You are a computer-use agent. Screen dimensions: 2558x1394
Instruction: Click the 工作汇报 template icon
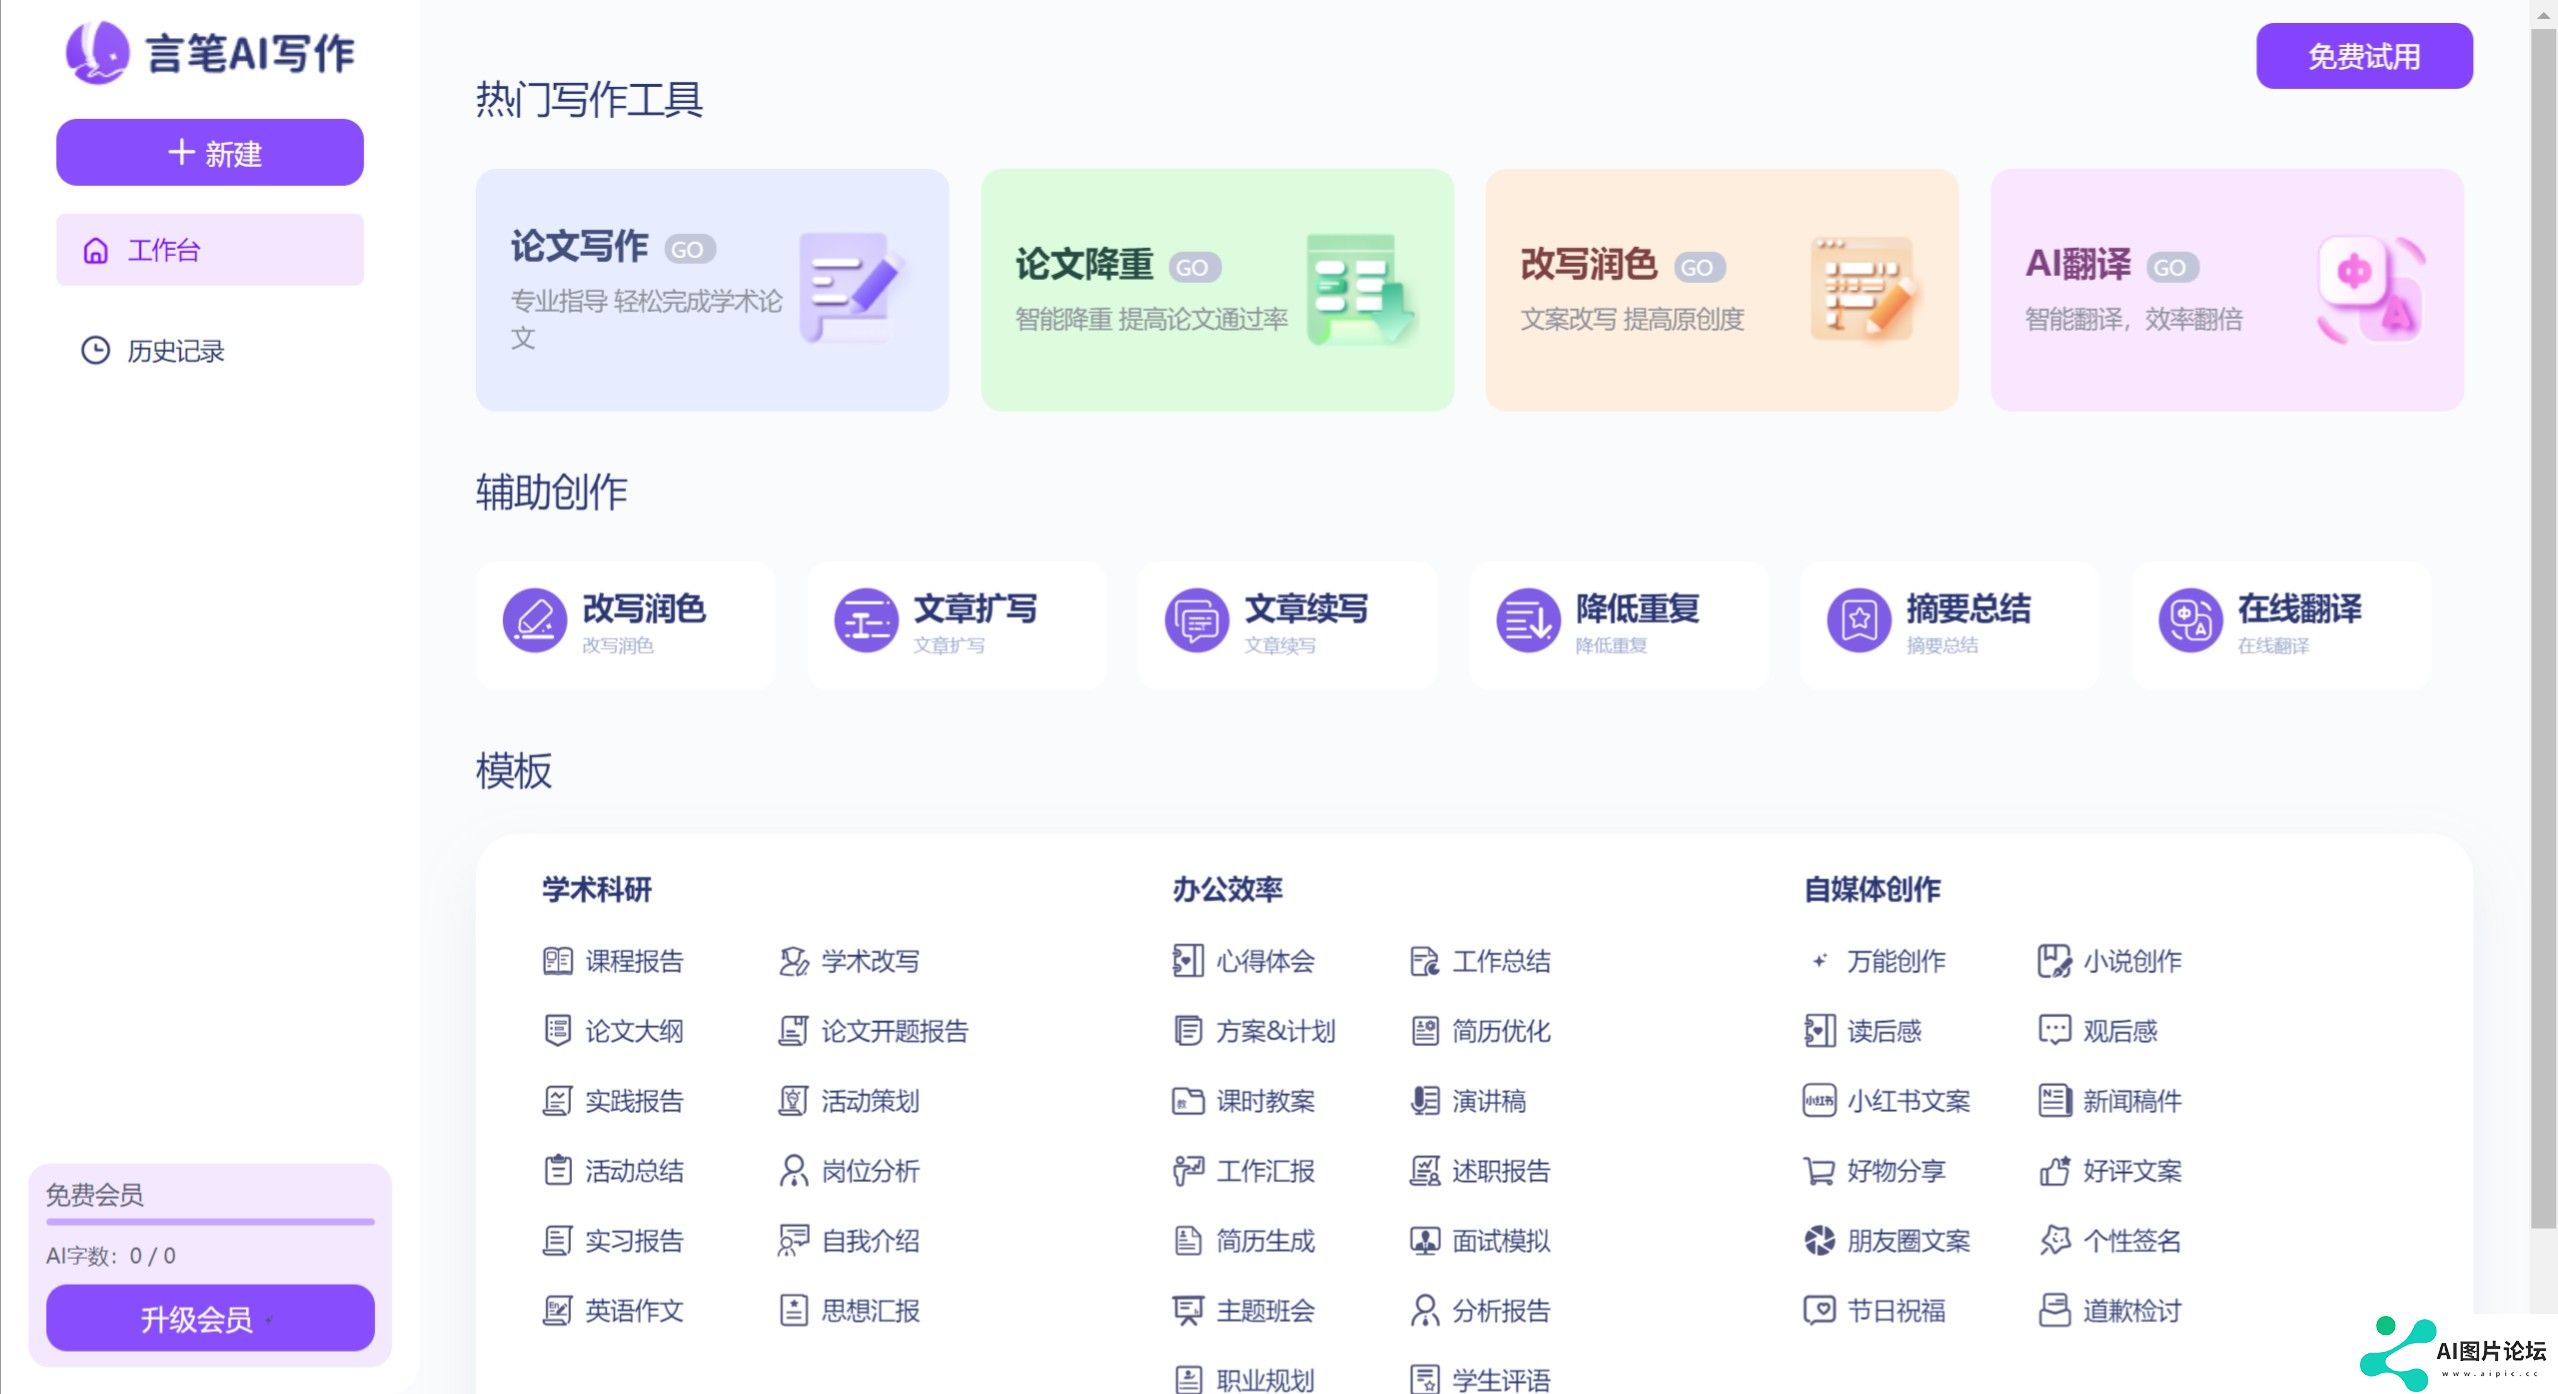[1187, 1171]
